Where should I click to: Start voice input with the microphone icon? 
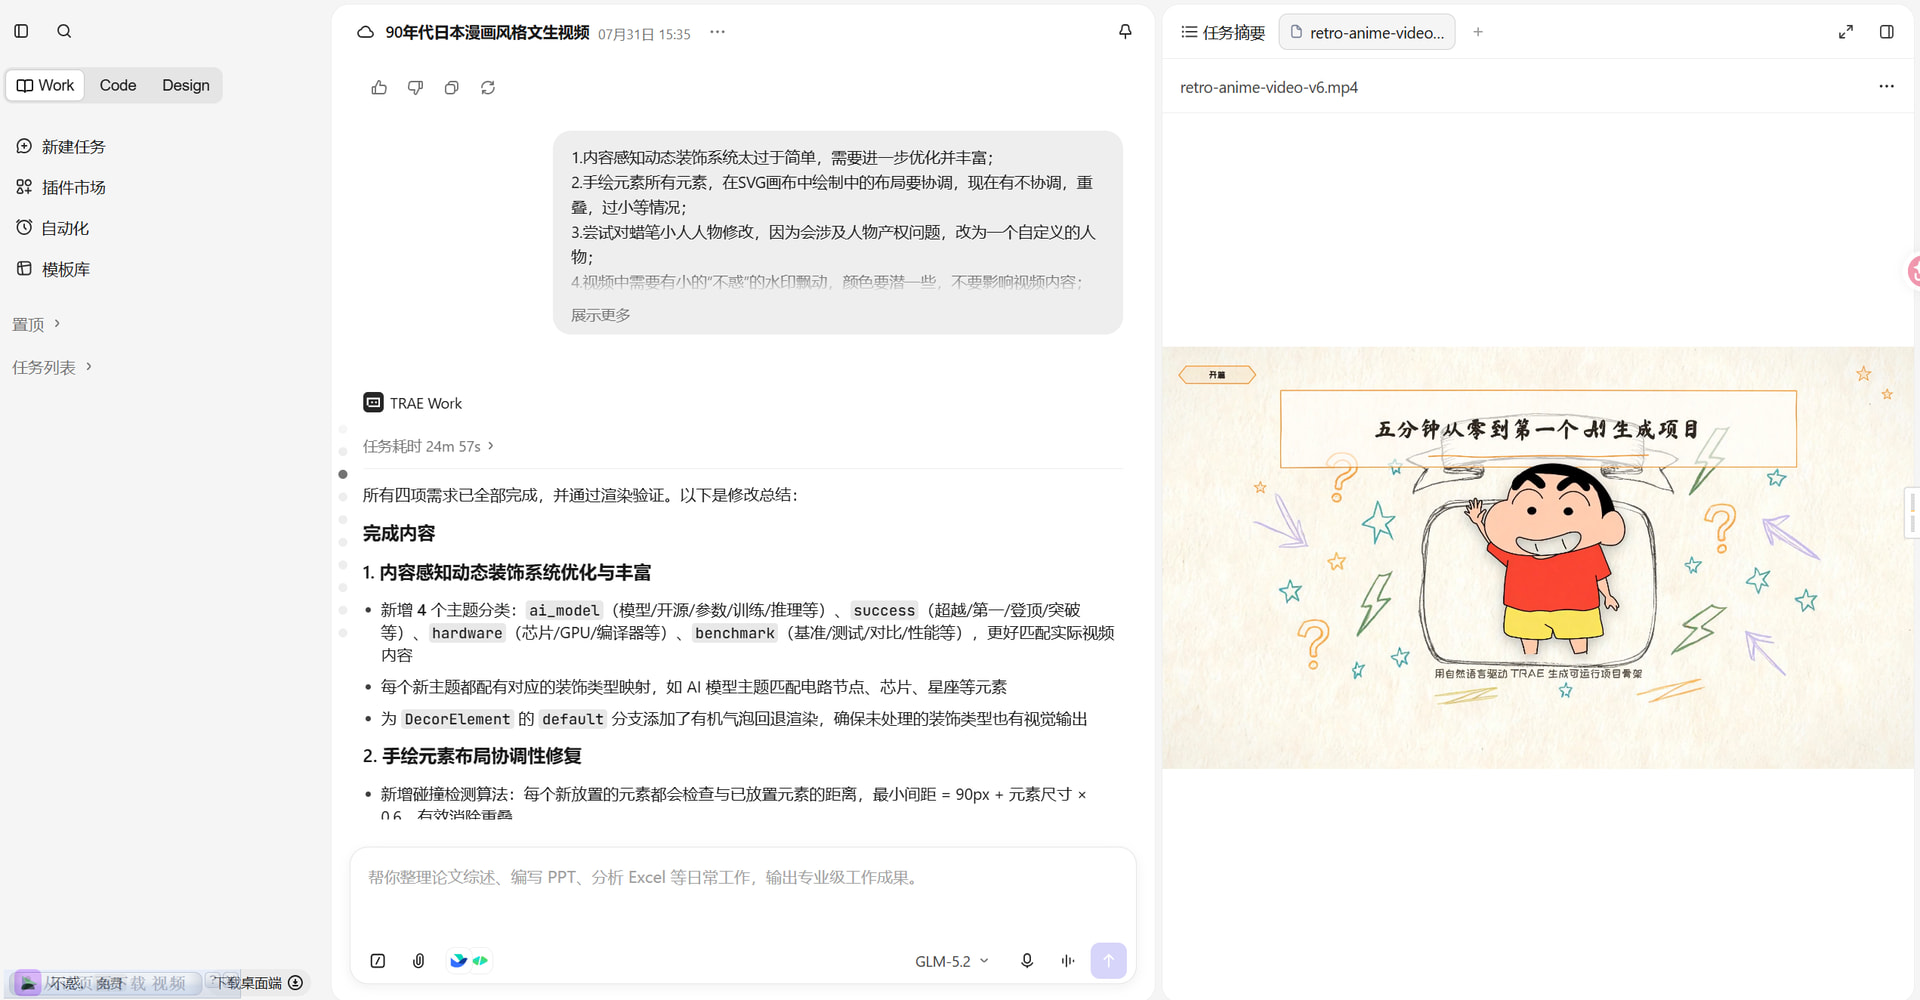(x=1027, y=961)
